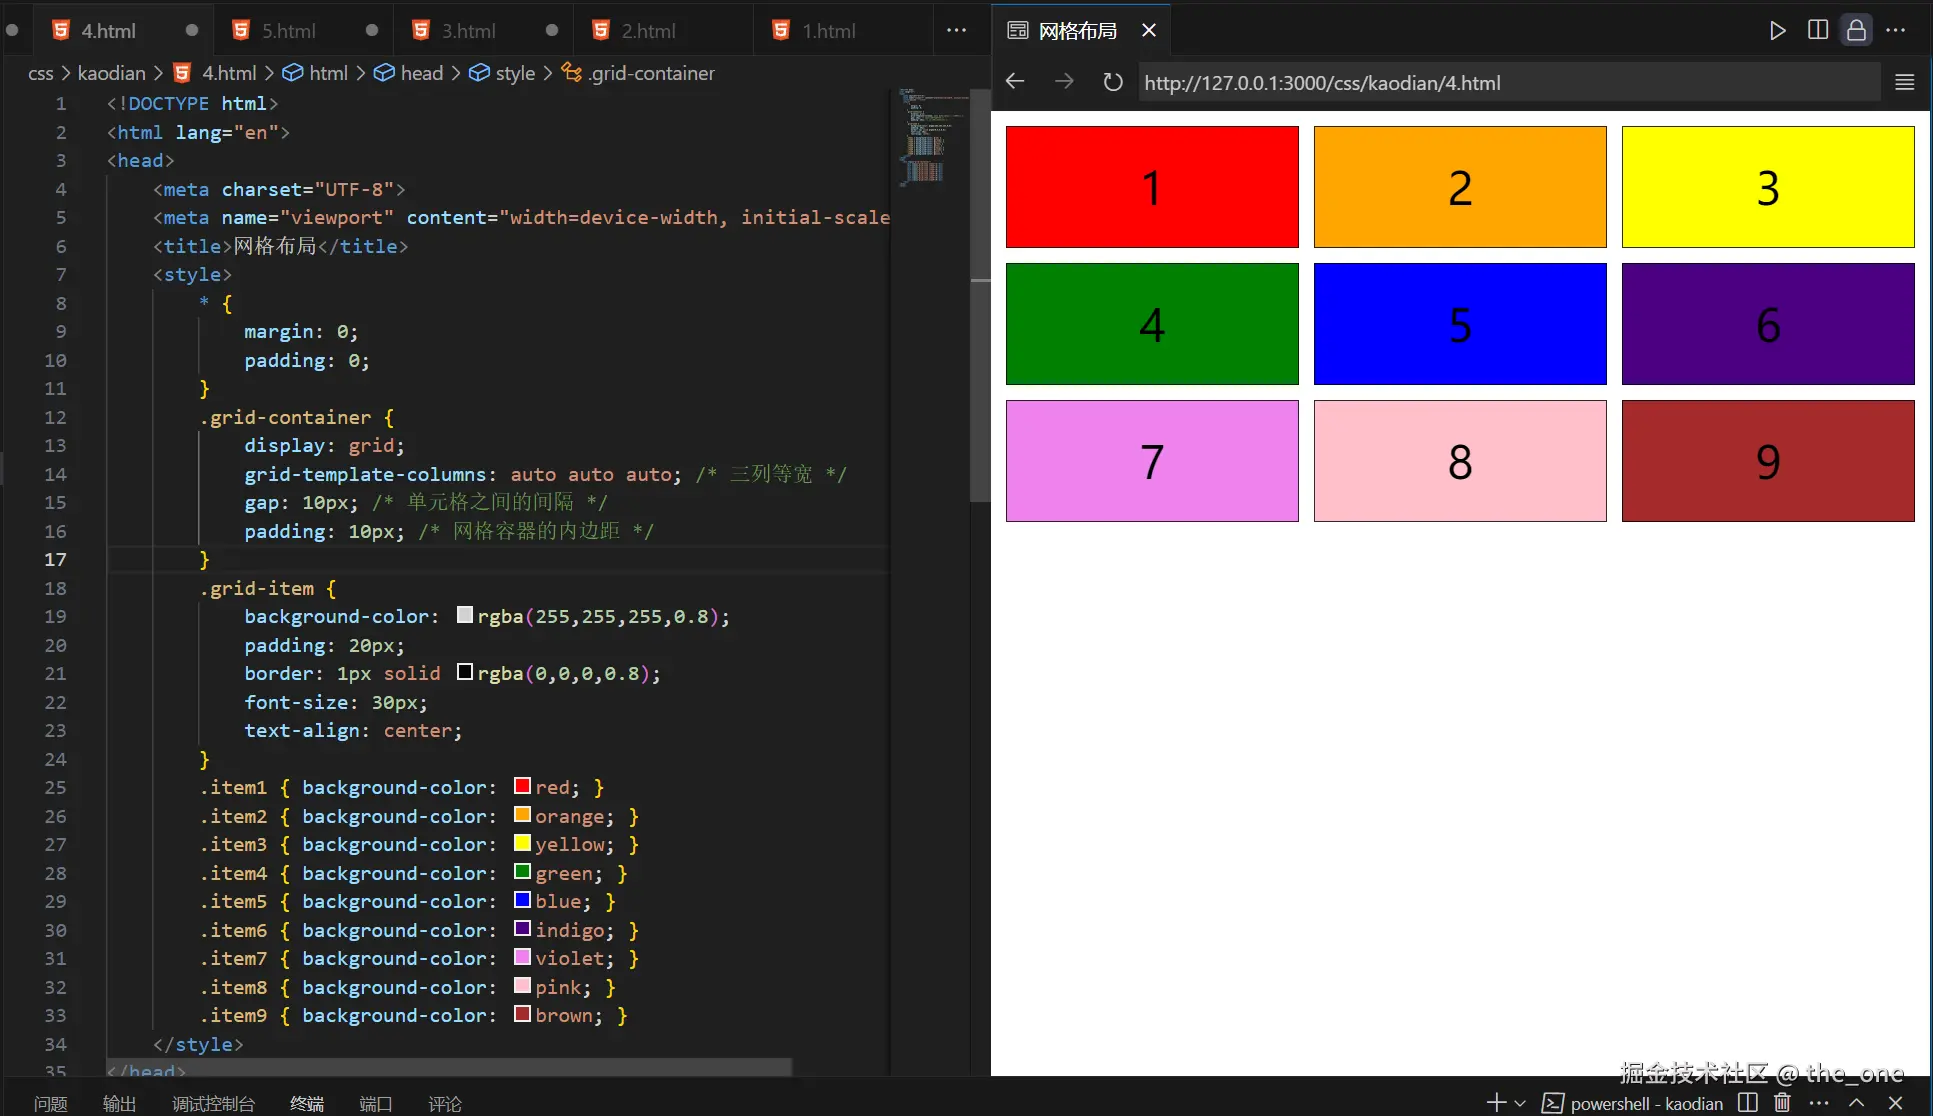Image resolution: width=1933 pixels, height=1116 pixels.
Task: Maximize panel size with up chevron
Action: pos(1856,1102)
